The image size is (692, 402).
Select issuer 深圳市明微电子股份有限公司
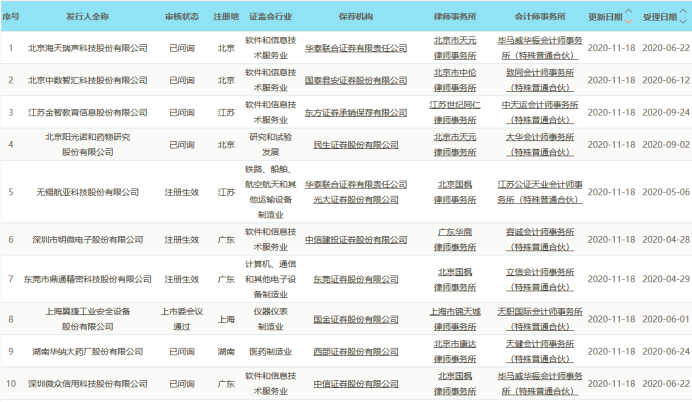pos(87,240)
